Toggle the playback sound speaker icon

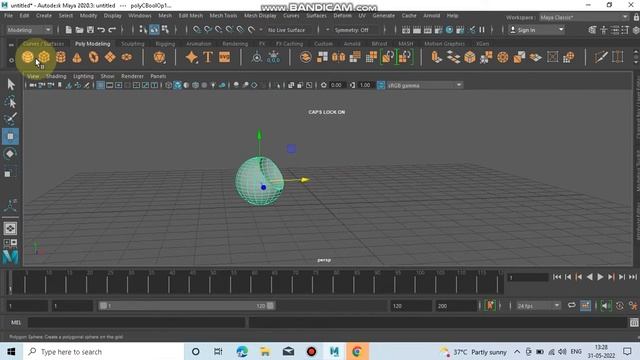[605, 306]
